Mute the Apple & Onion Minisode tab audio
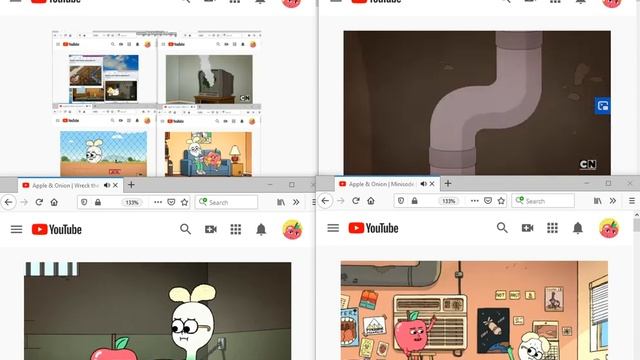Image resolution: width=640 pixels, height=360 pixels. coord(424,184)
